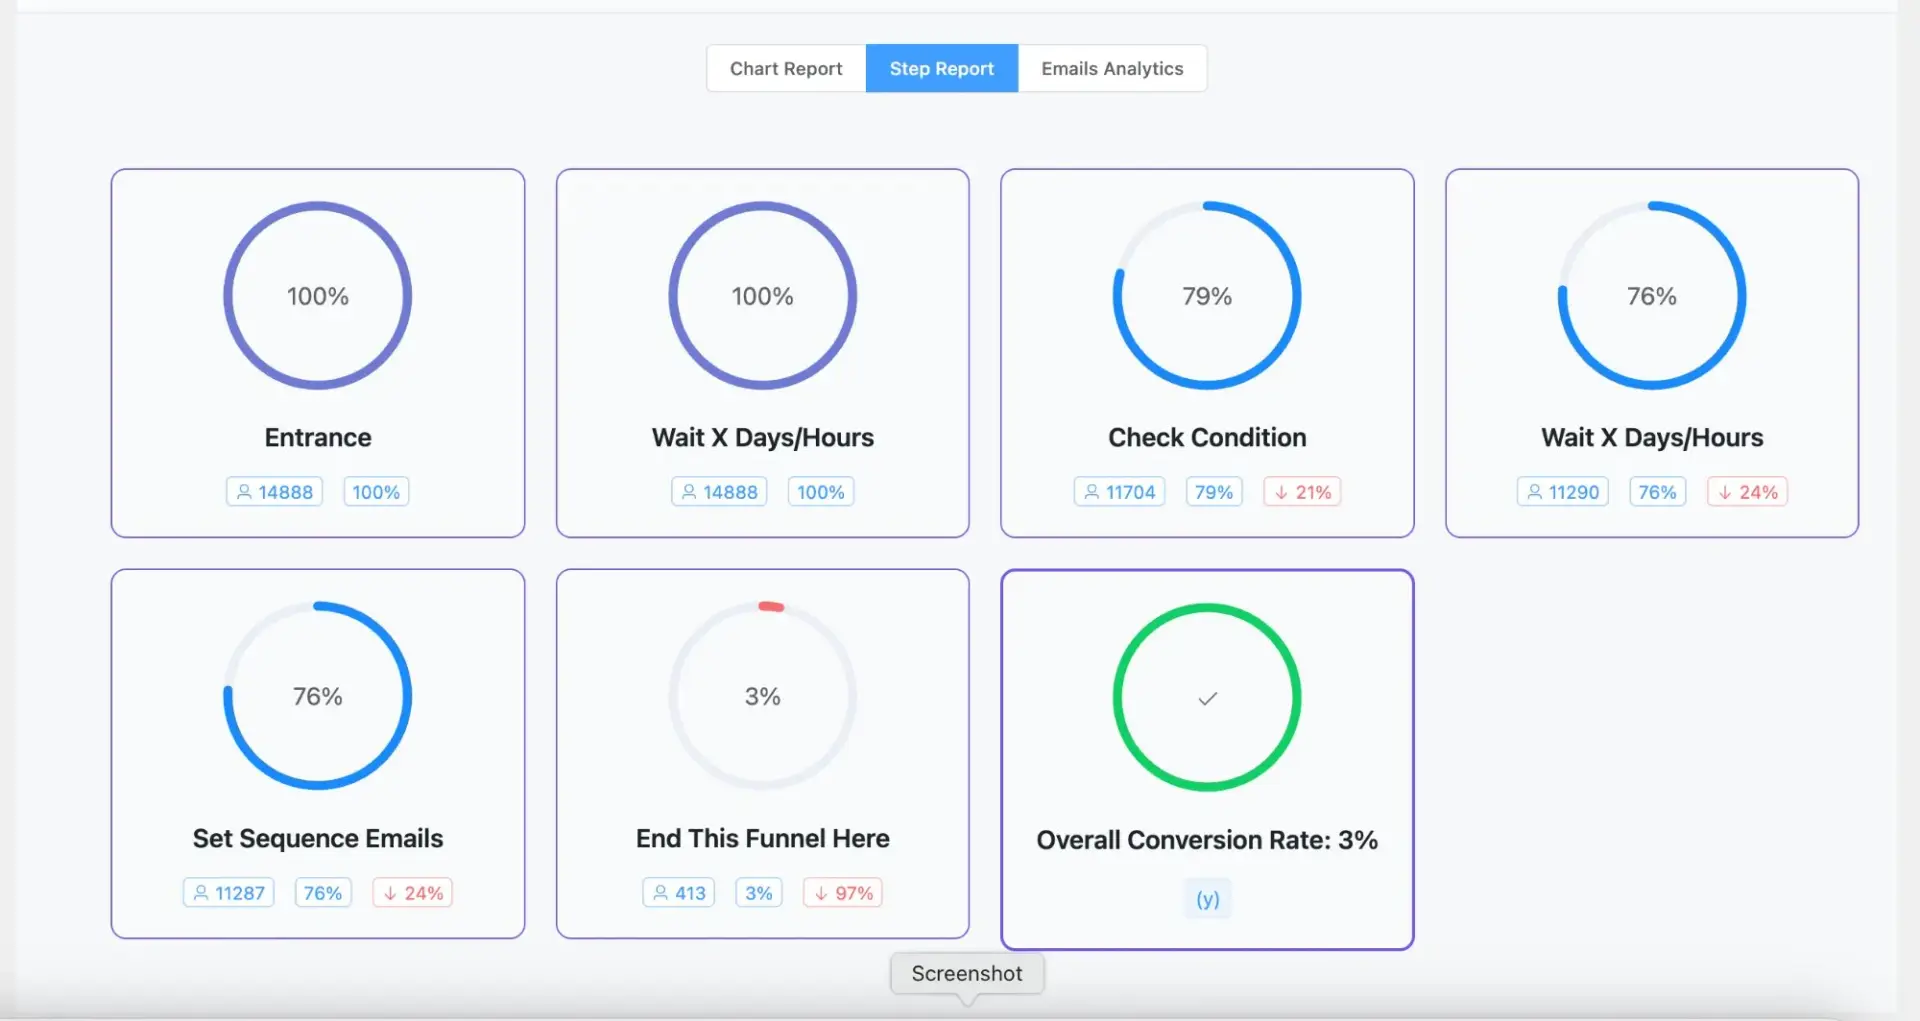Click the 79% badge on Check Condition card
This screenshot has width=1920, height=1021.
[1213, 491]
